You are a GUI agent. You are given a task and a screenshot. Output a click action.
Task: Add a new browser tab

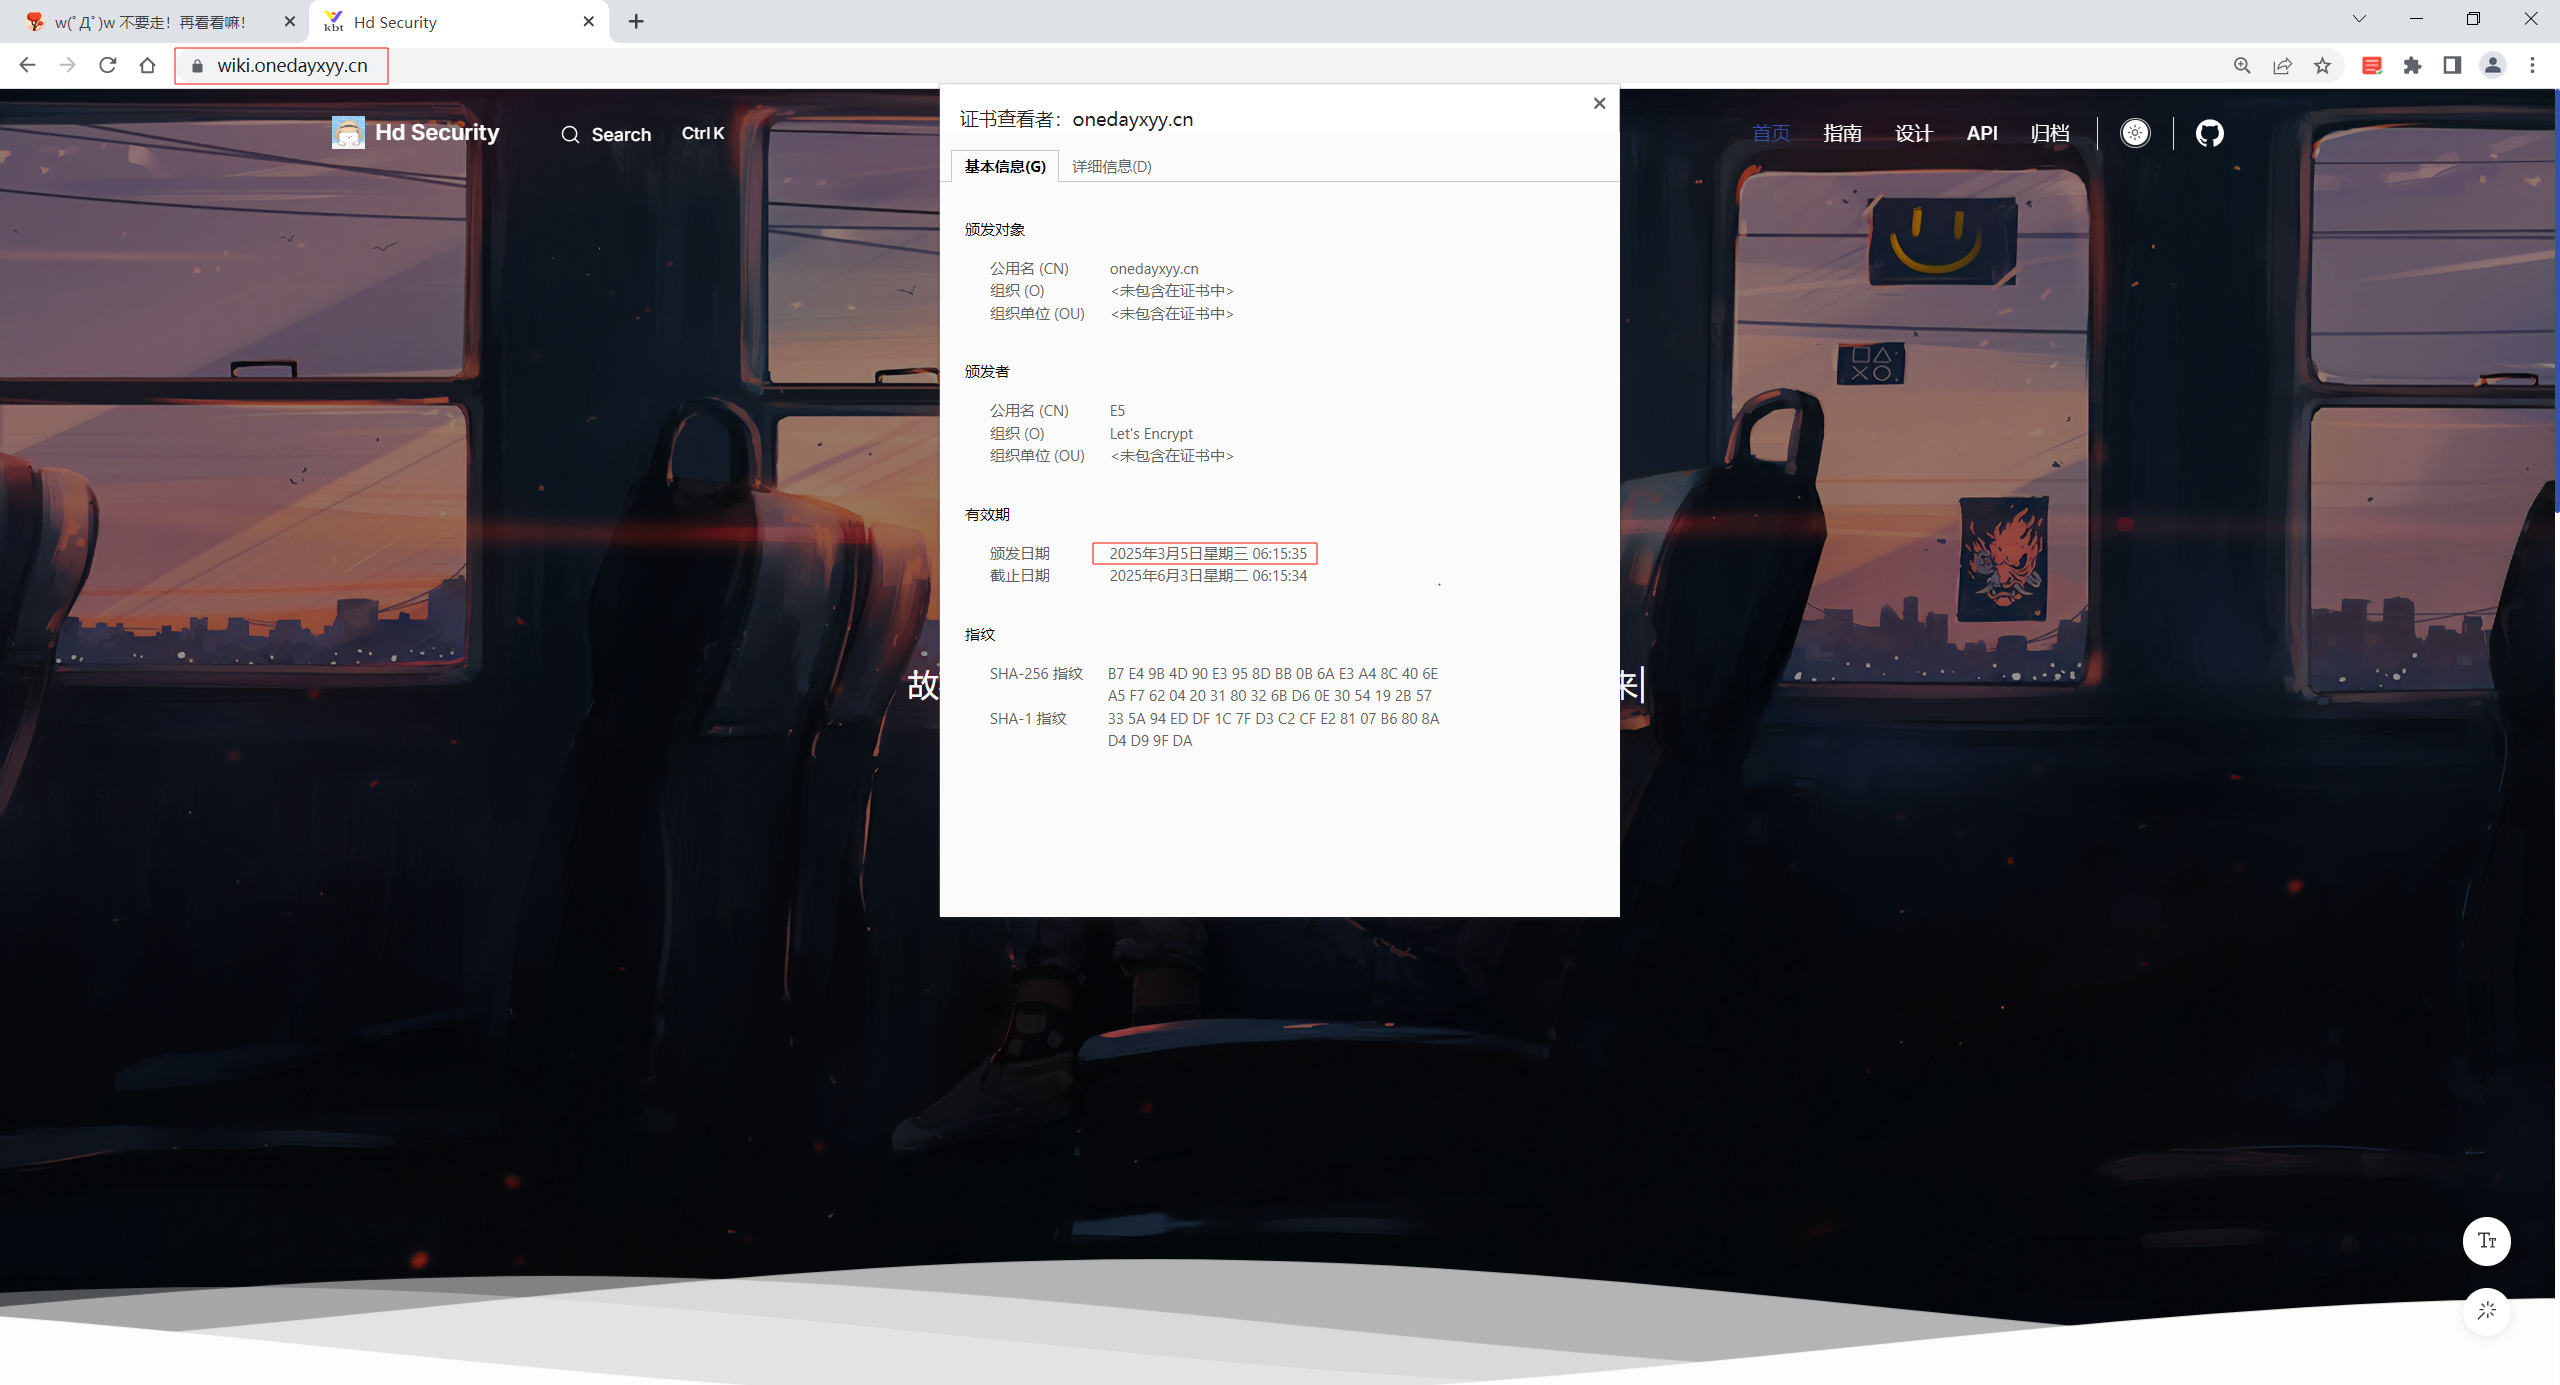click(x=636, y=21)
